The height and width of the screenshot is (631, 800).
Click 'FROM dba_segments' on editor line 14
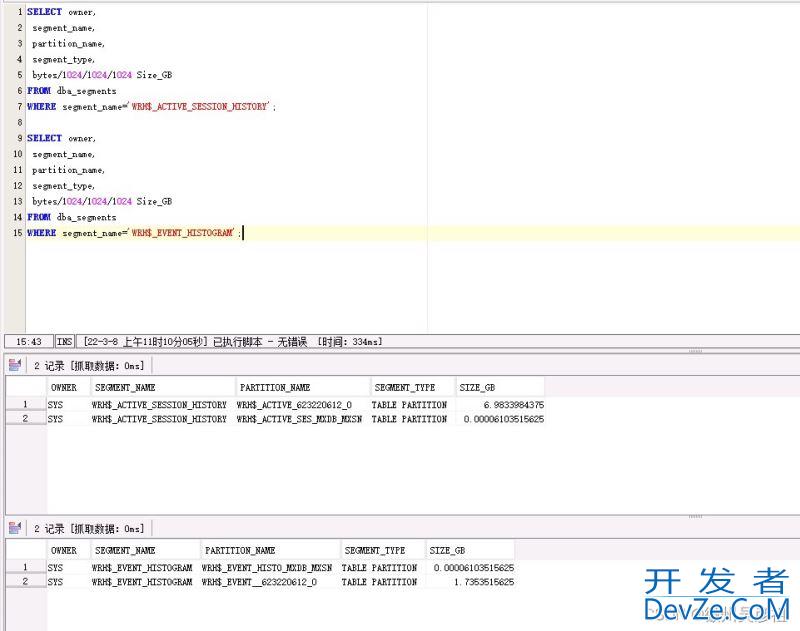72,217
